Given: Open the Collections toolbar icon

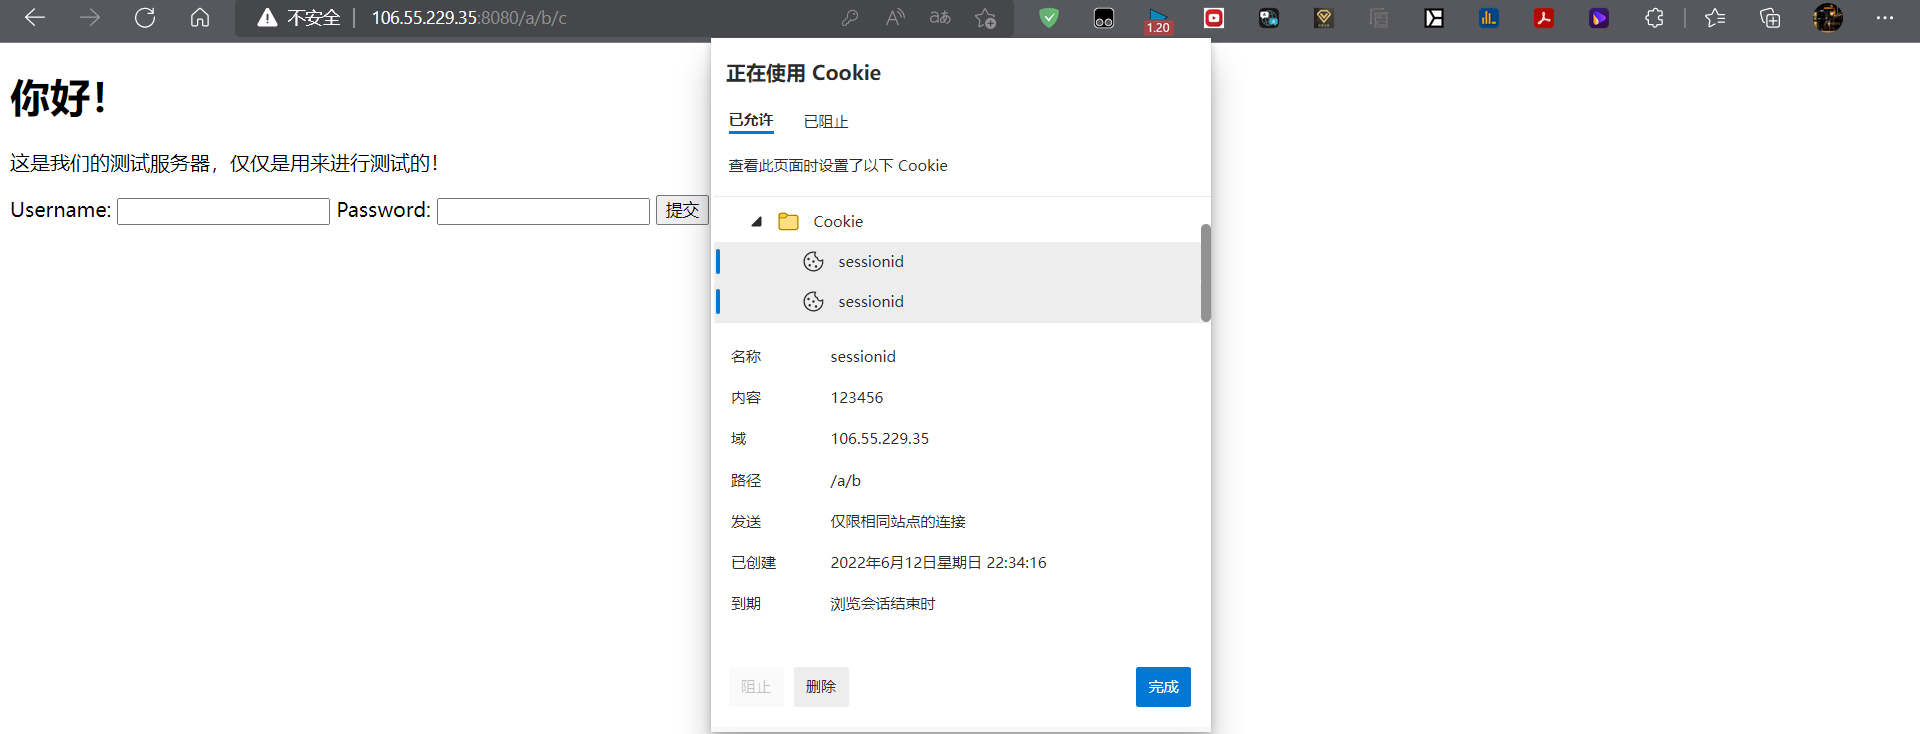Looking at the screenshot, I should pyautogui.click(x=1770, y=18).
